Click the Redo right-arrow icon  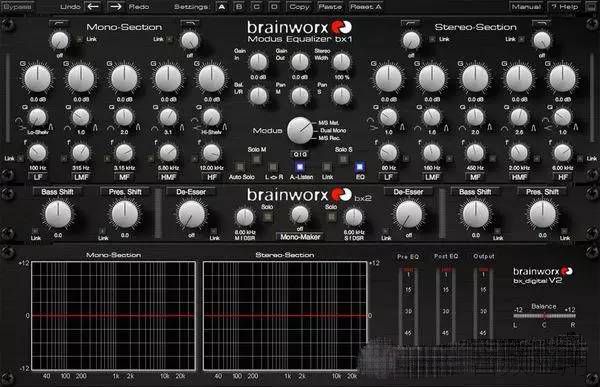point(116,7)
